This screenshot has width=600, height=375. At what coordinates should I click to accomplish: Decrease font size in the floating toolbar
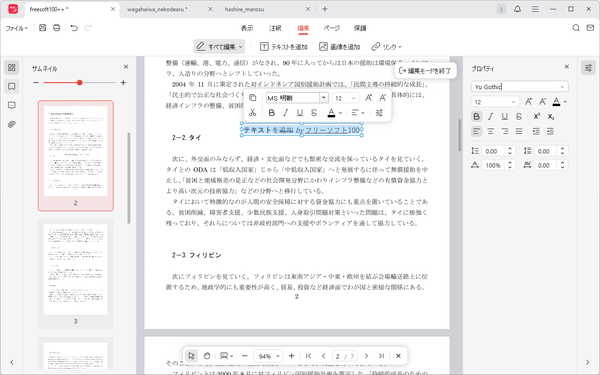click(x=382, y=98)
